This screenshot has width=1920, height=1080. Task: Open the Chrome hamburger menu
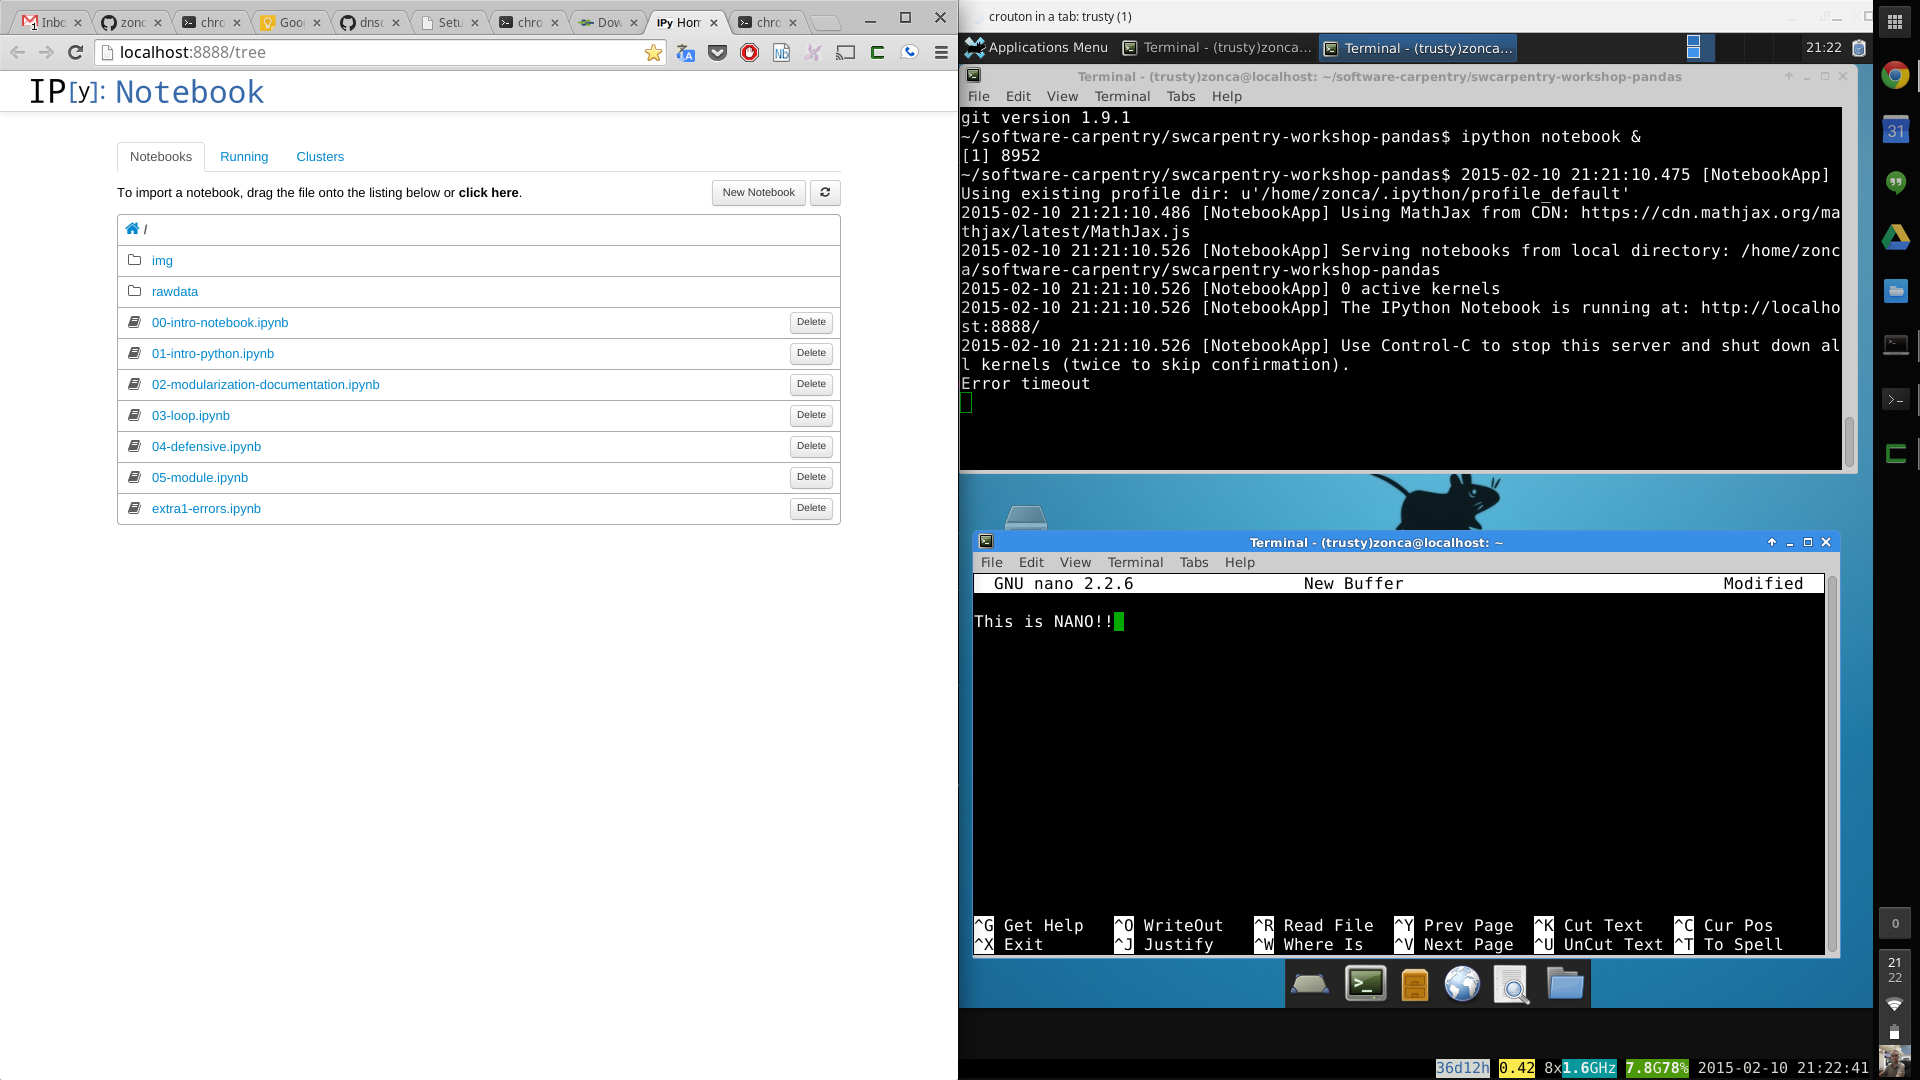tap(941, 53)
